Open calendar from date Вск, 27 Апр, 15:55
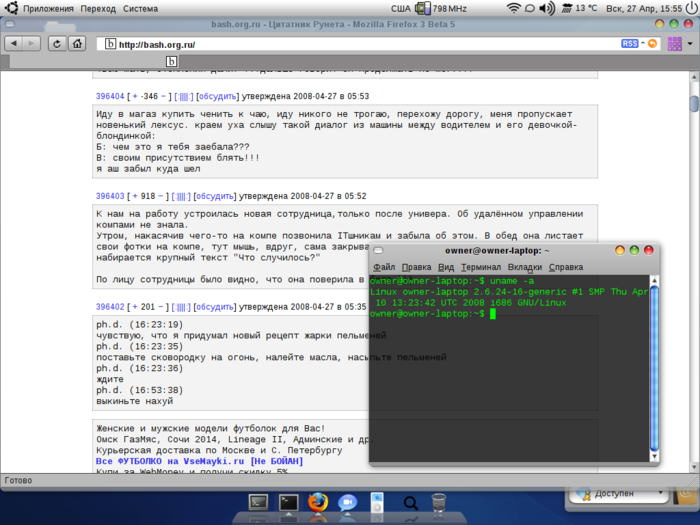The image size is (700, 525). pyautogui.click(x=644, y=8)
